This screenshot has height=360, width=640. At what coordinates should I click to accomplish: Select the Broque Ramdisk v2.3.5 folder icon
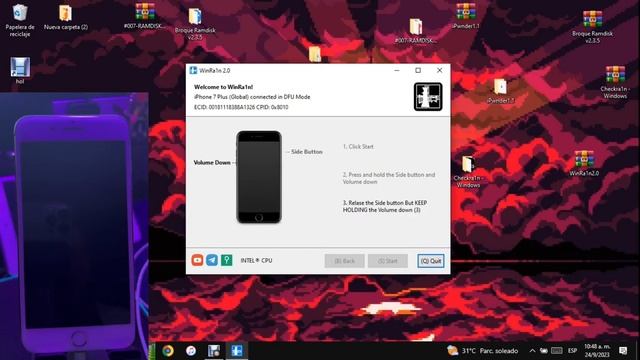point(195,24)
